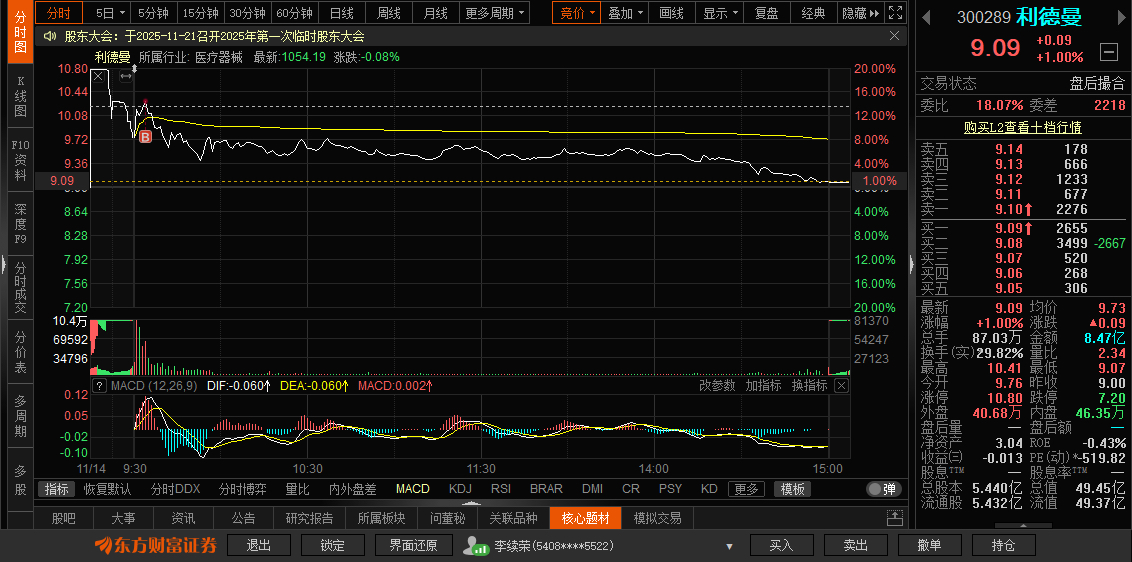Screen dimensions: 1132x562
Task: Click 恢复默认 to reset indicators
Action: (x=107, y=489)
